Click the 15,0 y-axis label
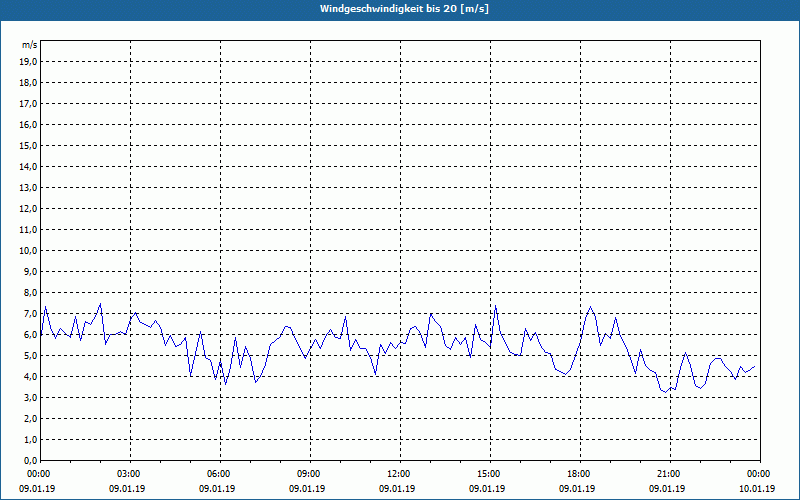Image resolution: width=800 pixels, height=500 pixels. click(x=28, y=145)
